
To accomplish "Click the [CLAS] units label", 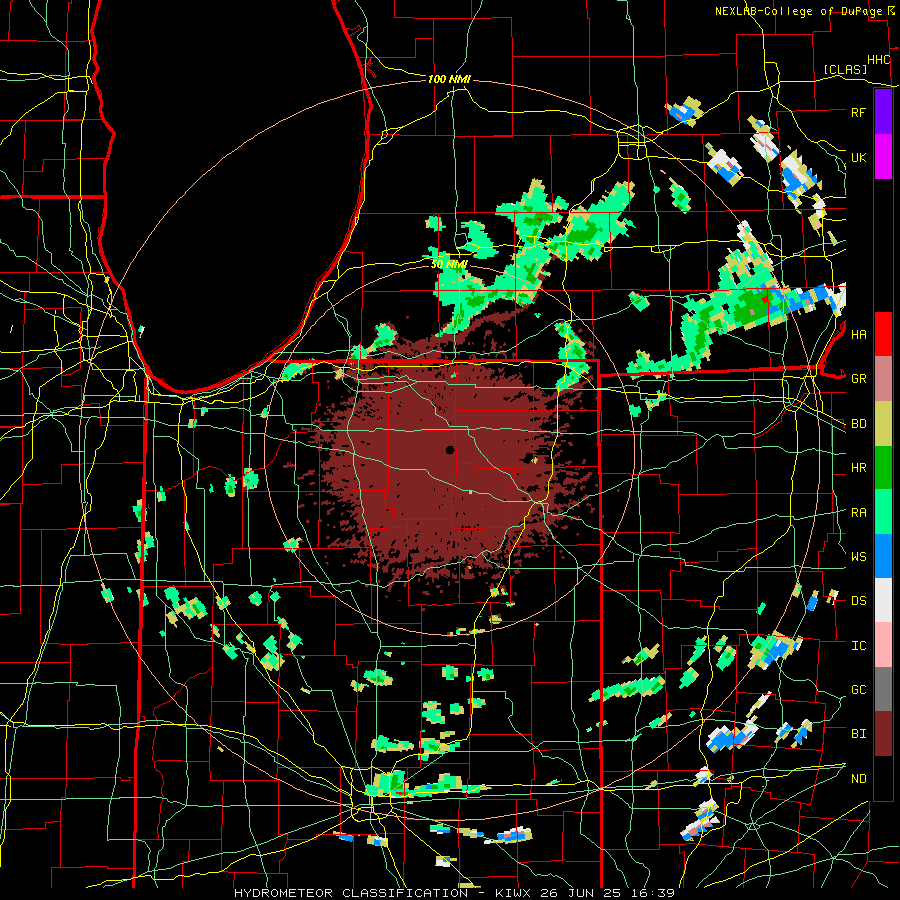I will coord(845,69).
